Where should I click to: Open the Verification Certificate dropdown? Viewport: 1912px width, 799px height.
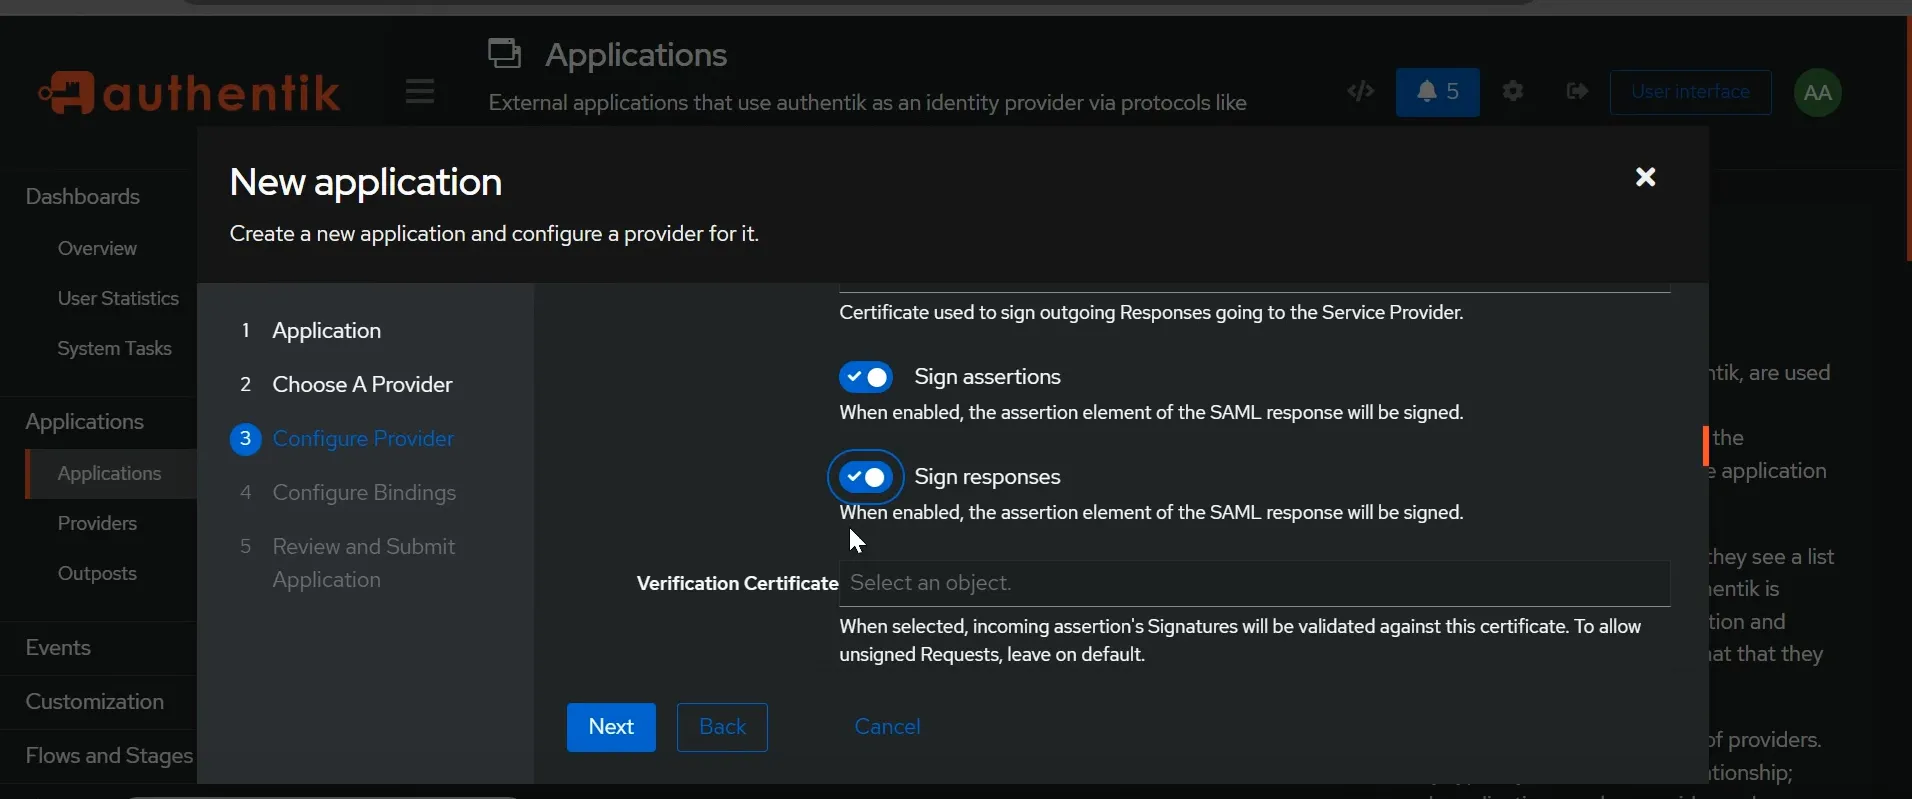pyautogui.click(x=1254, y=583)
